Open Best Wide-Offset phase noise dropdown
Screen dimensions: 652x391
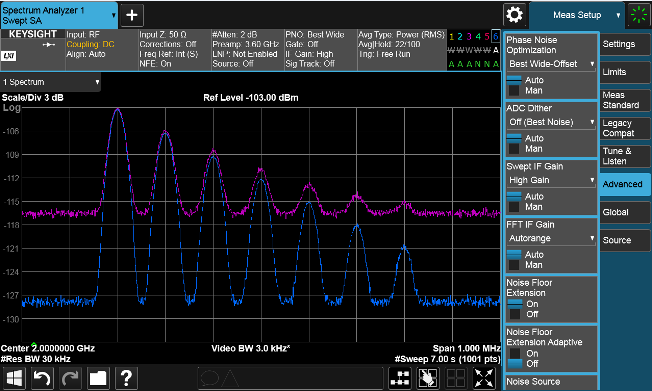pyautogui.click(x=551, y=64)
